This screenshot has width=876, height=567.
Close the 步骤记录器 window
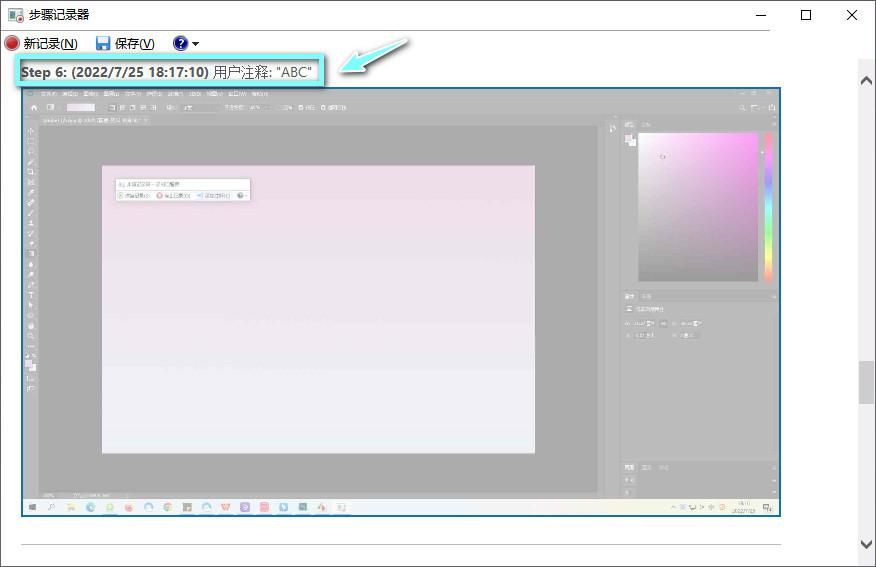[x=851, y=15]
